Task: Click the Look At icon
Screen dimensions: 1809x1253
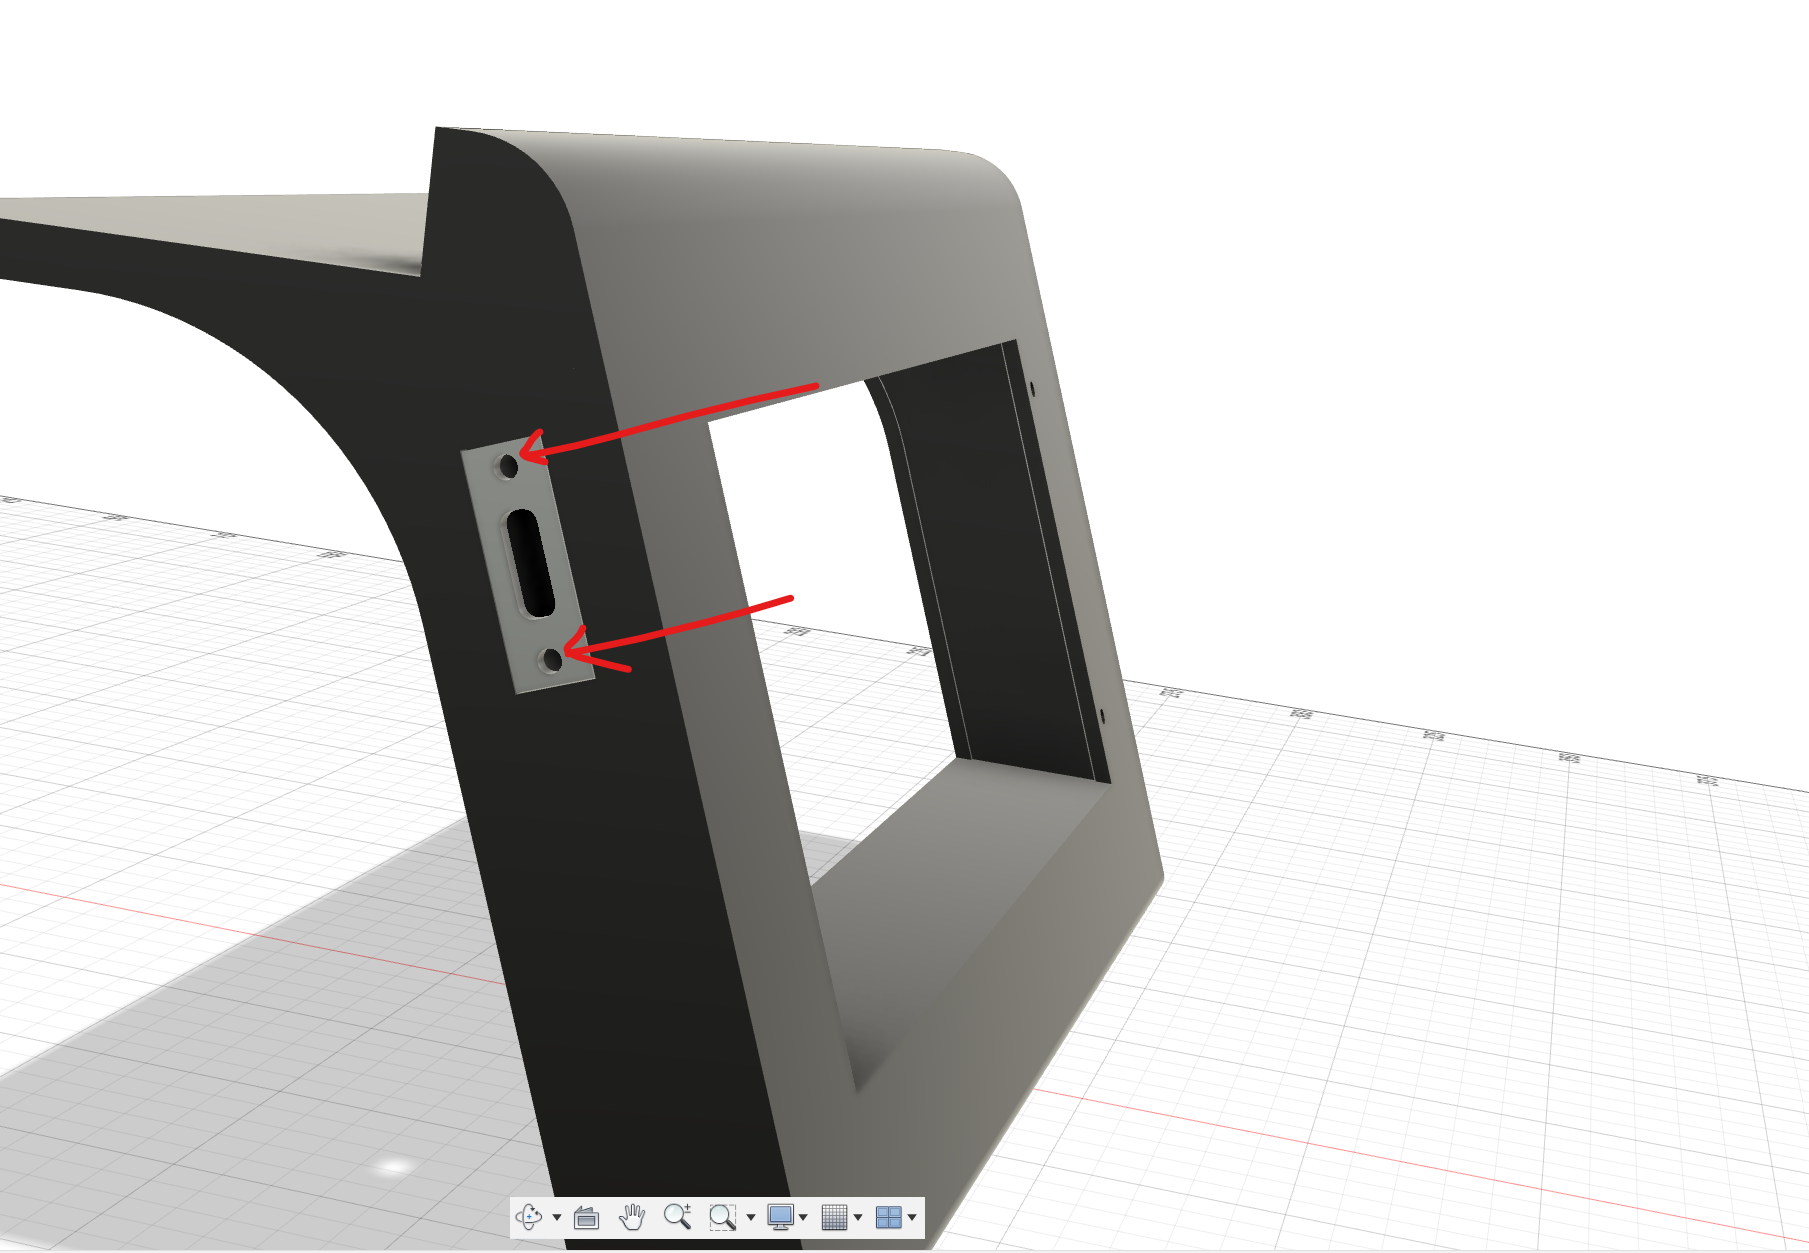Action: (x=586, y=1217)
